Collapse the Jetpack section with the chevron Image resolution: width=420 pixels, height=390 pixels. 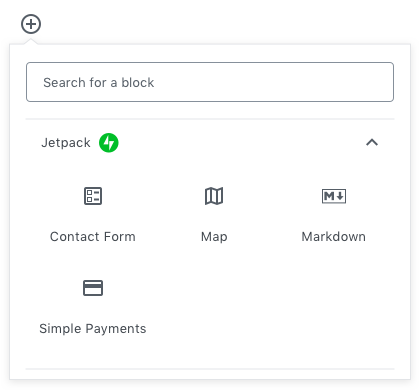point(372,143)
